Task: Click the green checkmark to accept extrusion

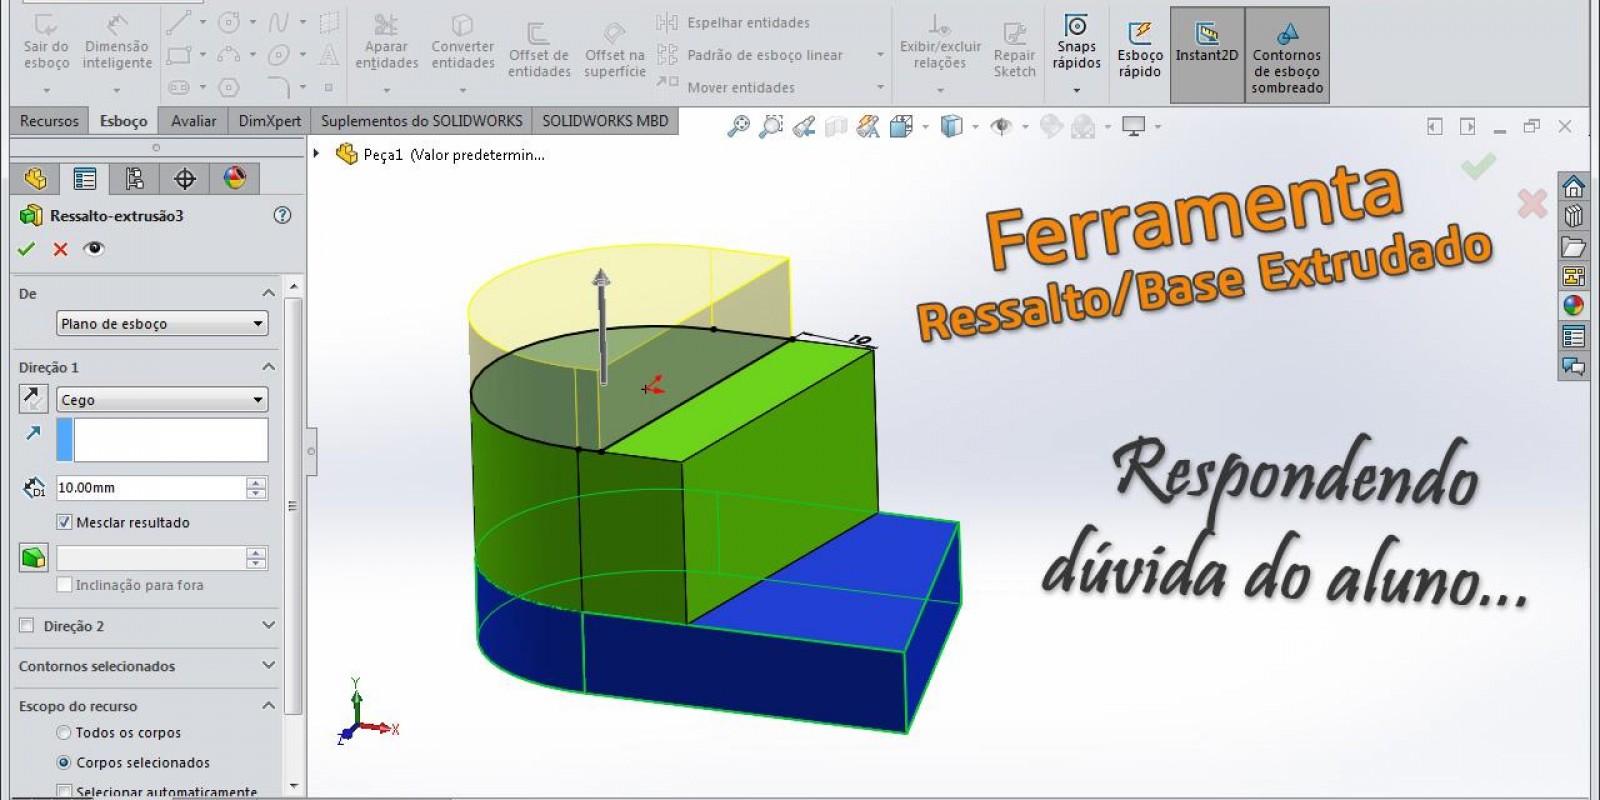Action: point(27,249)
